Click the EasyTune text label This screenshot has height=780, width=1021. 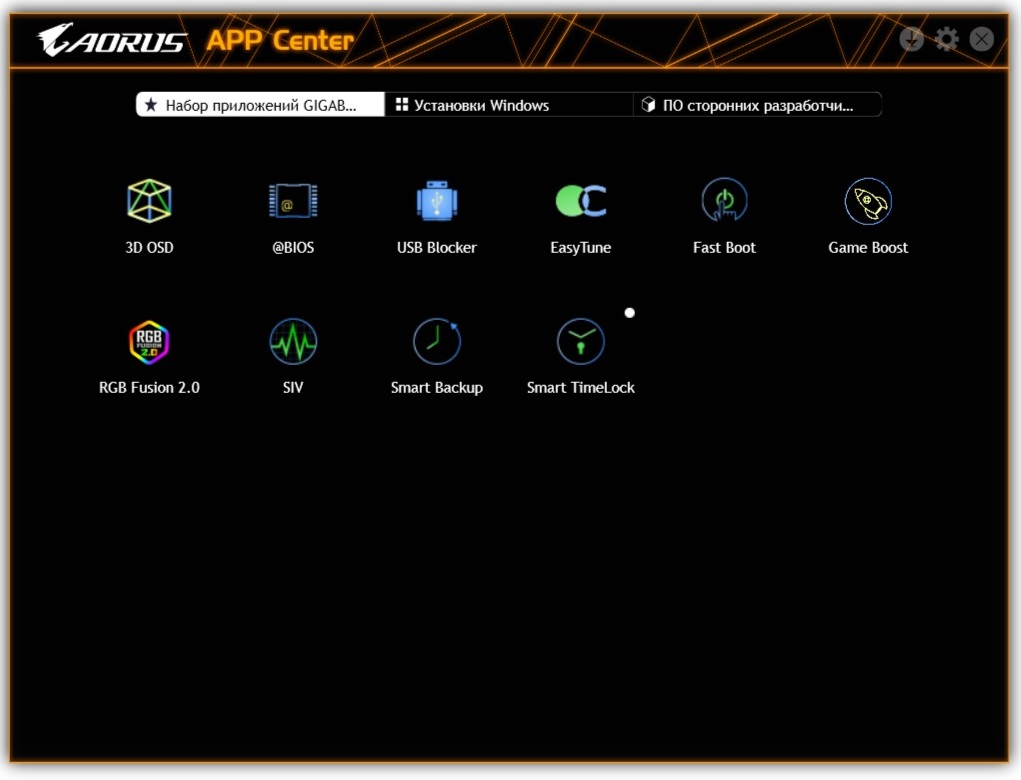point(581,247)
